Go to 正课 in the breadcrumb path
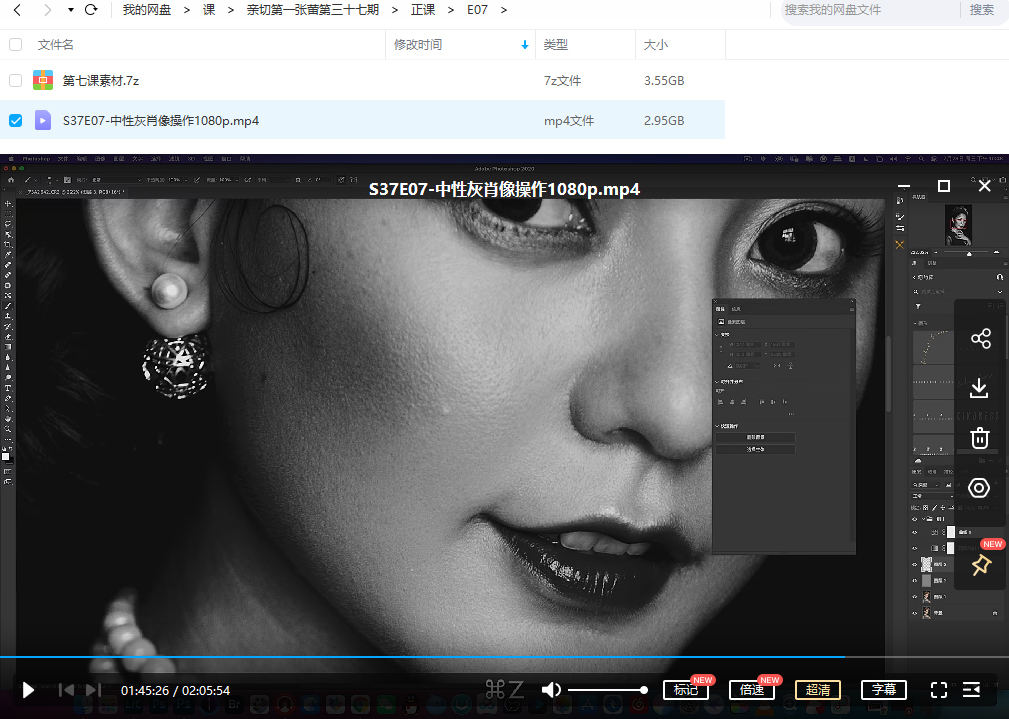The image size is (1009, 719). pos(423,10)
